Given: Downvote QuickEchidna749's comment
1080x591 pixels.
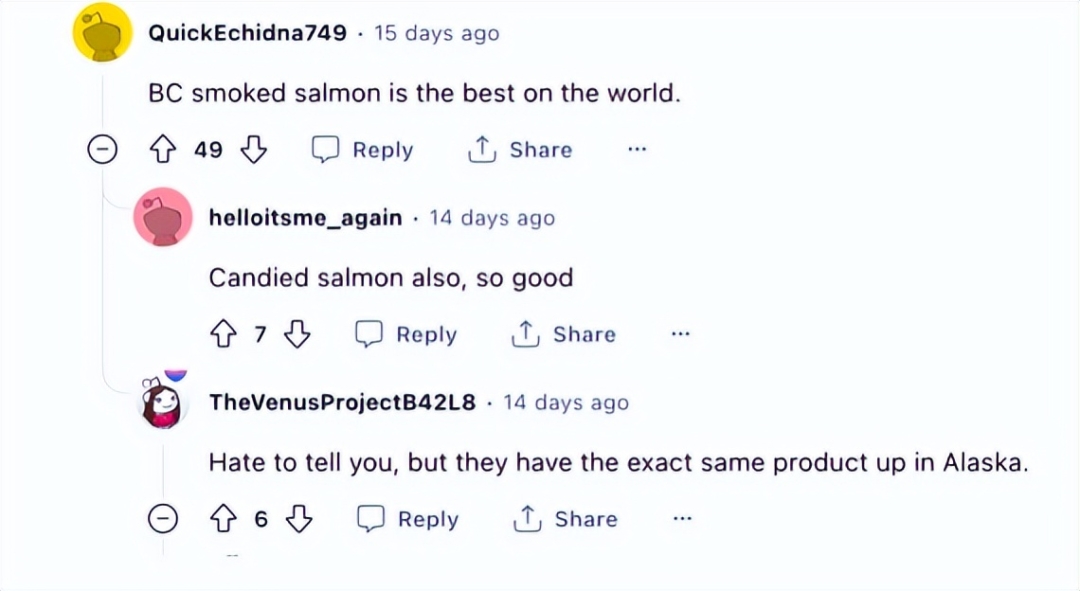Looking at the screenshot, I should (x=253, y=149).
